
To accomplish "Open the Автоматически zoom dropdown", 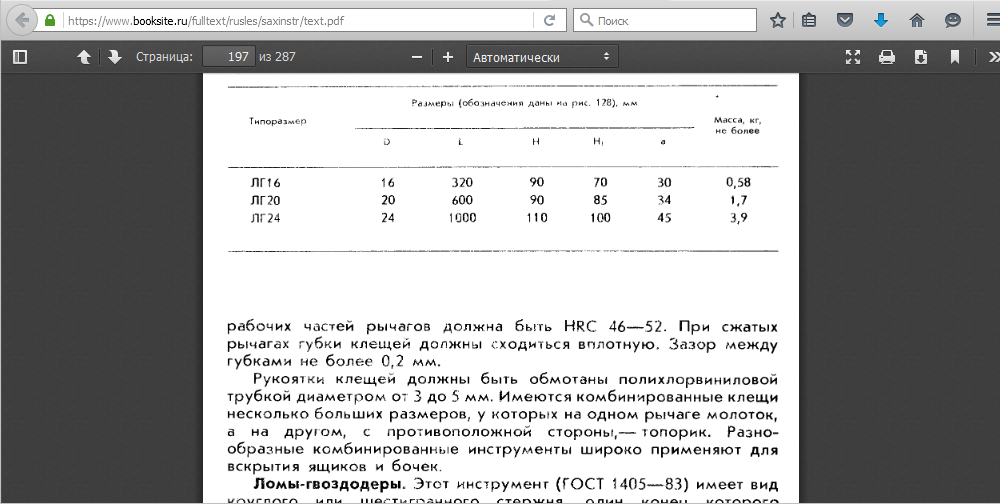I will coord(542,57).
